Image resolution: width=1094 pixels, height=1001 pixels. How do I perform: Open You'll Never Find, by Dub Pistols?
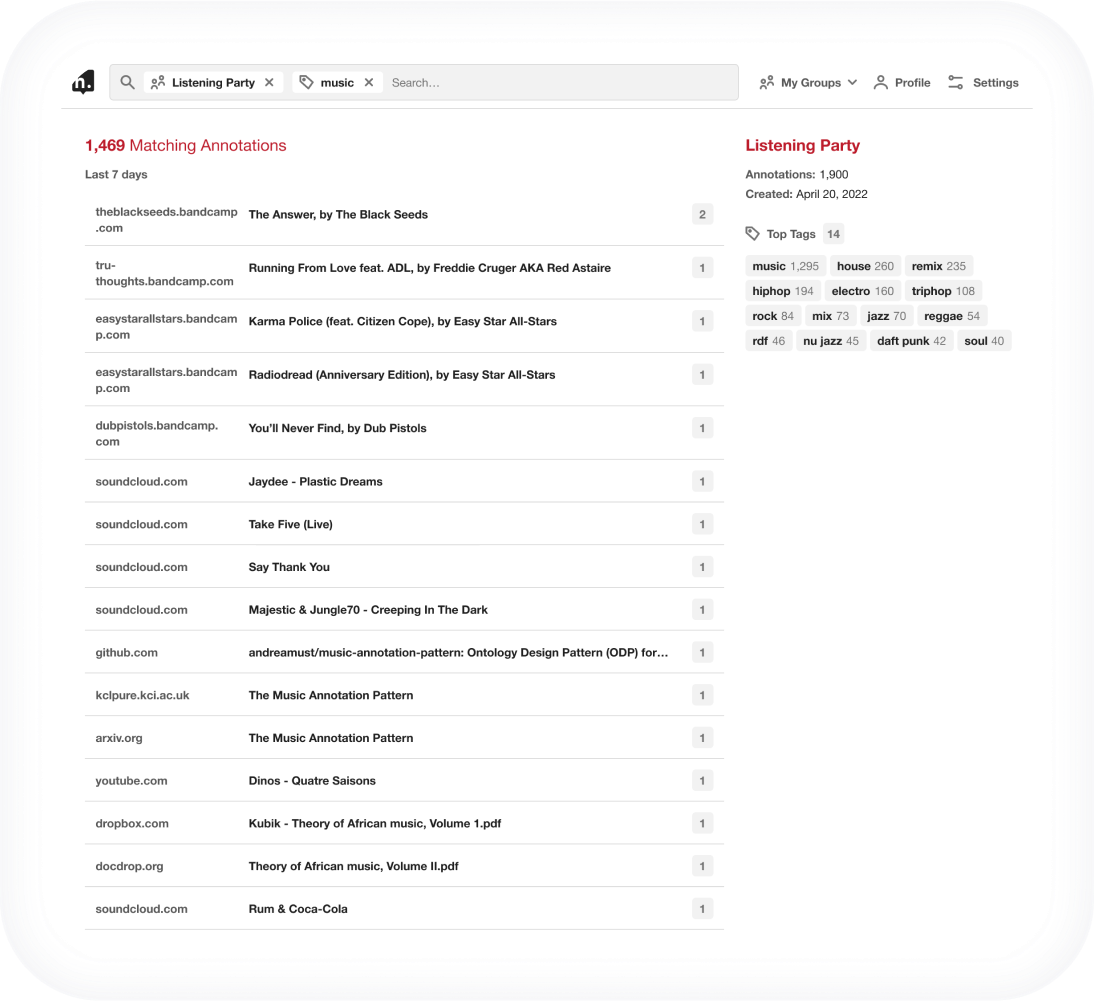click(x=338, y=428)
